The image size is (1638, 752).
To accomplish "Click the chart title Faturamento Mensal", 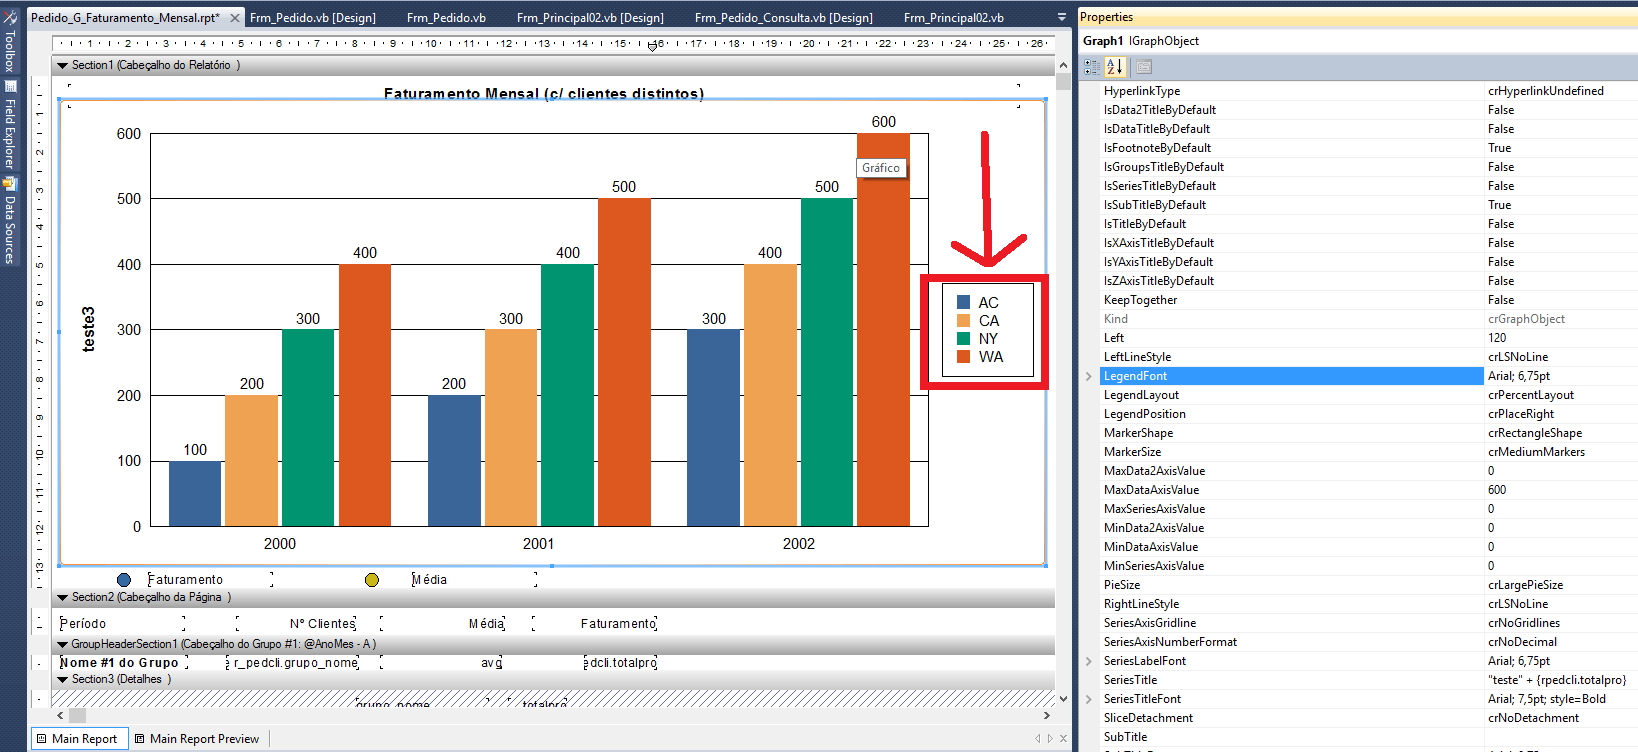I will pos(544,94).
